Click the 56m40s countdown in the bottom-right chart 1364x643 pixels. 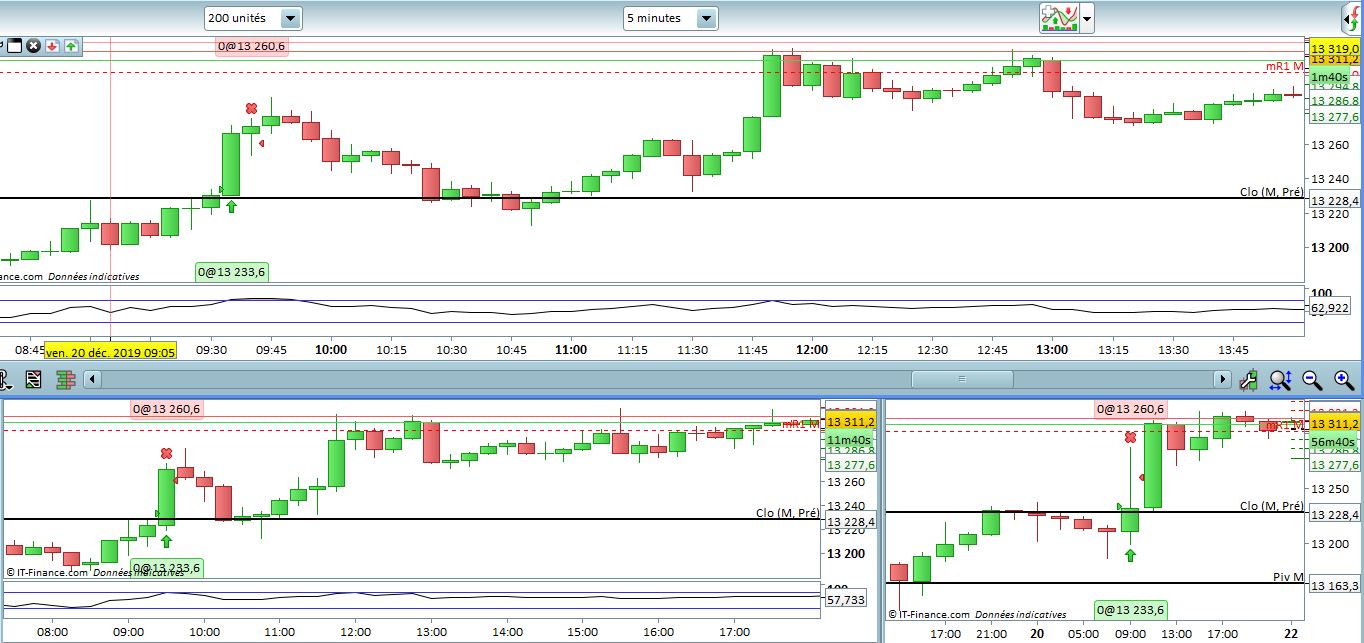click(x=1333, y=441)
